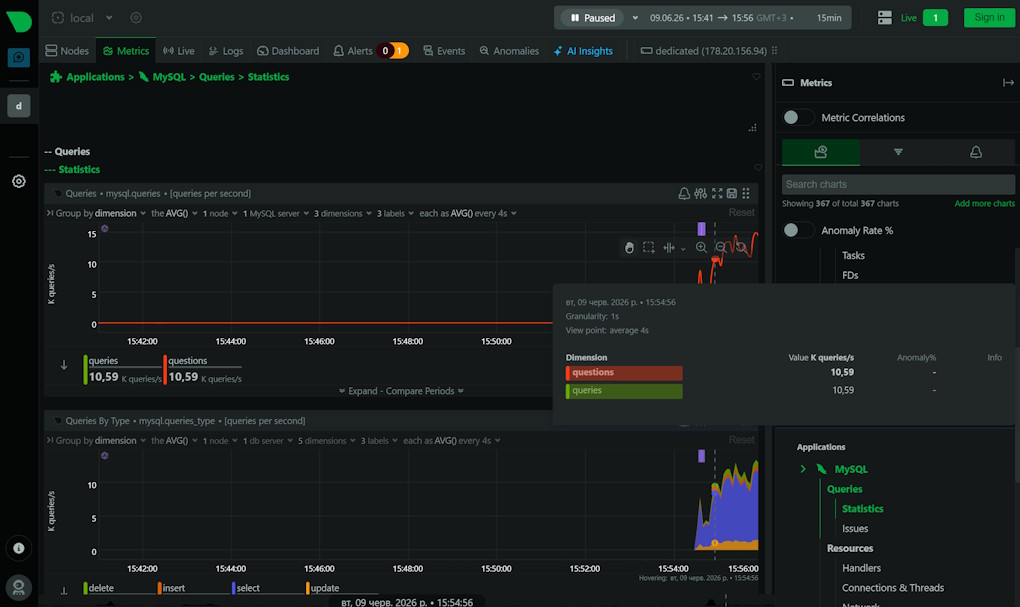Click purple anomaly marker on Queries chart
1020x607 pixels.
[701, 228]
